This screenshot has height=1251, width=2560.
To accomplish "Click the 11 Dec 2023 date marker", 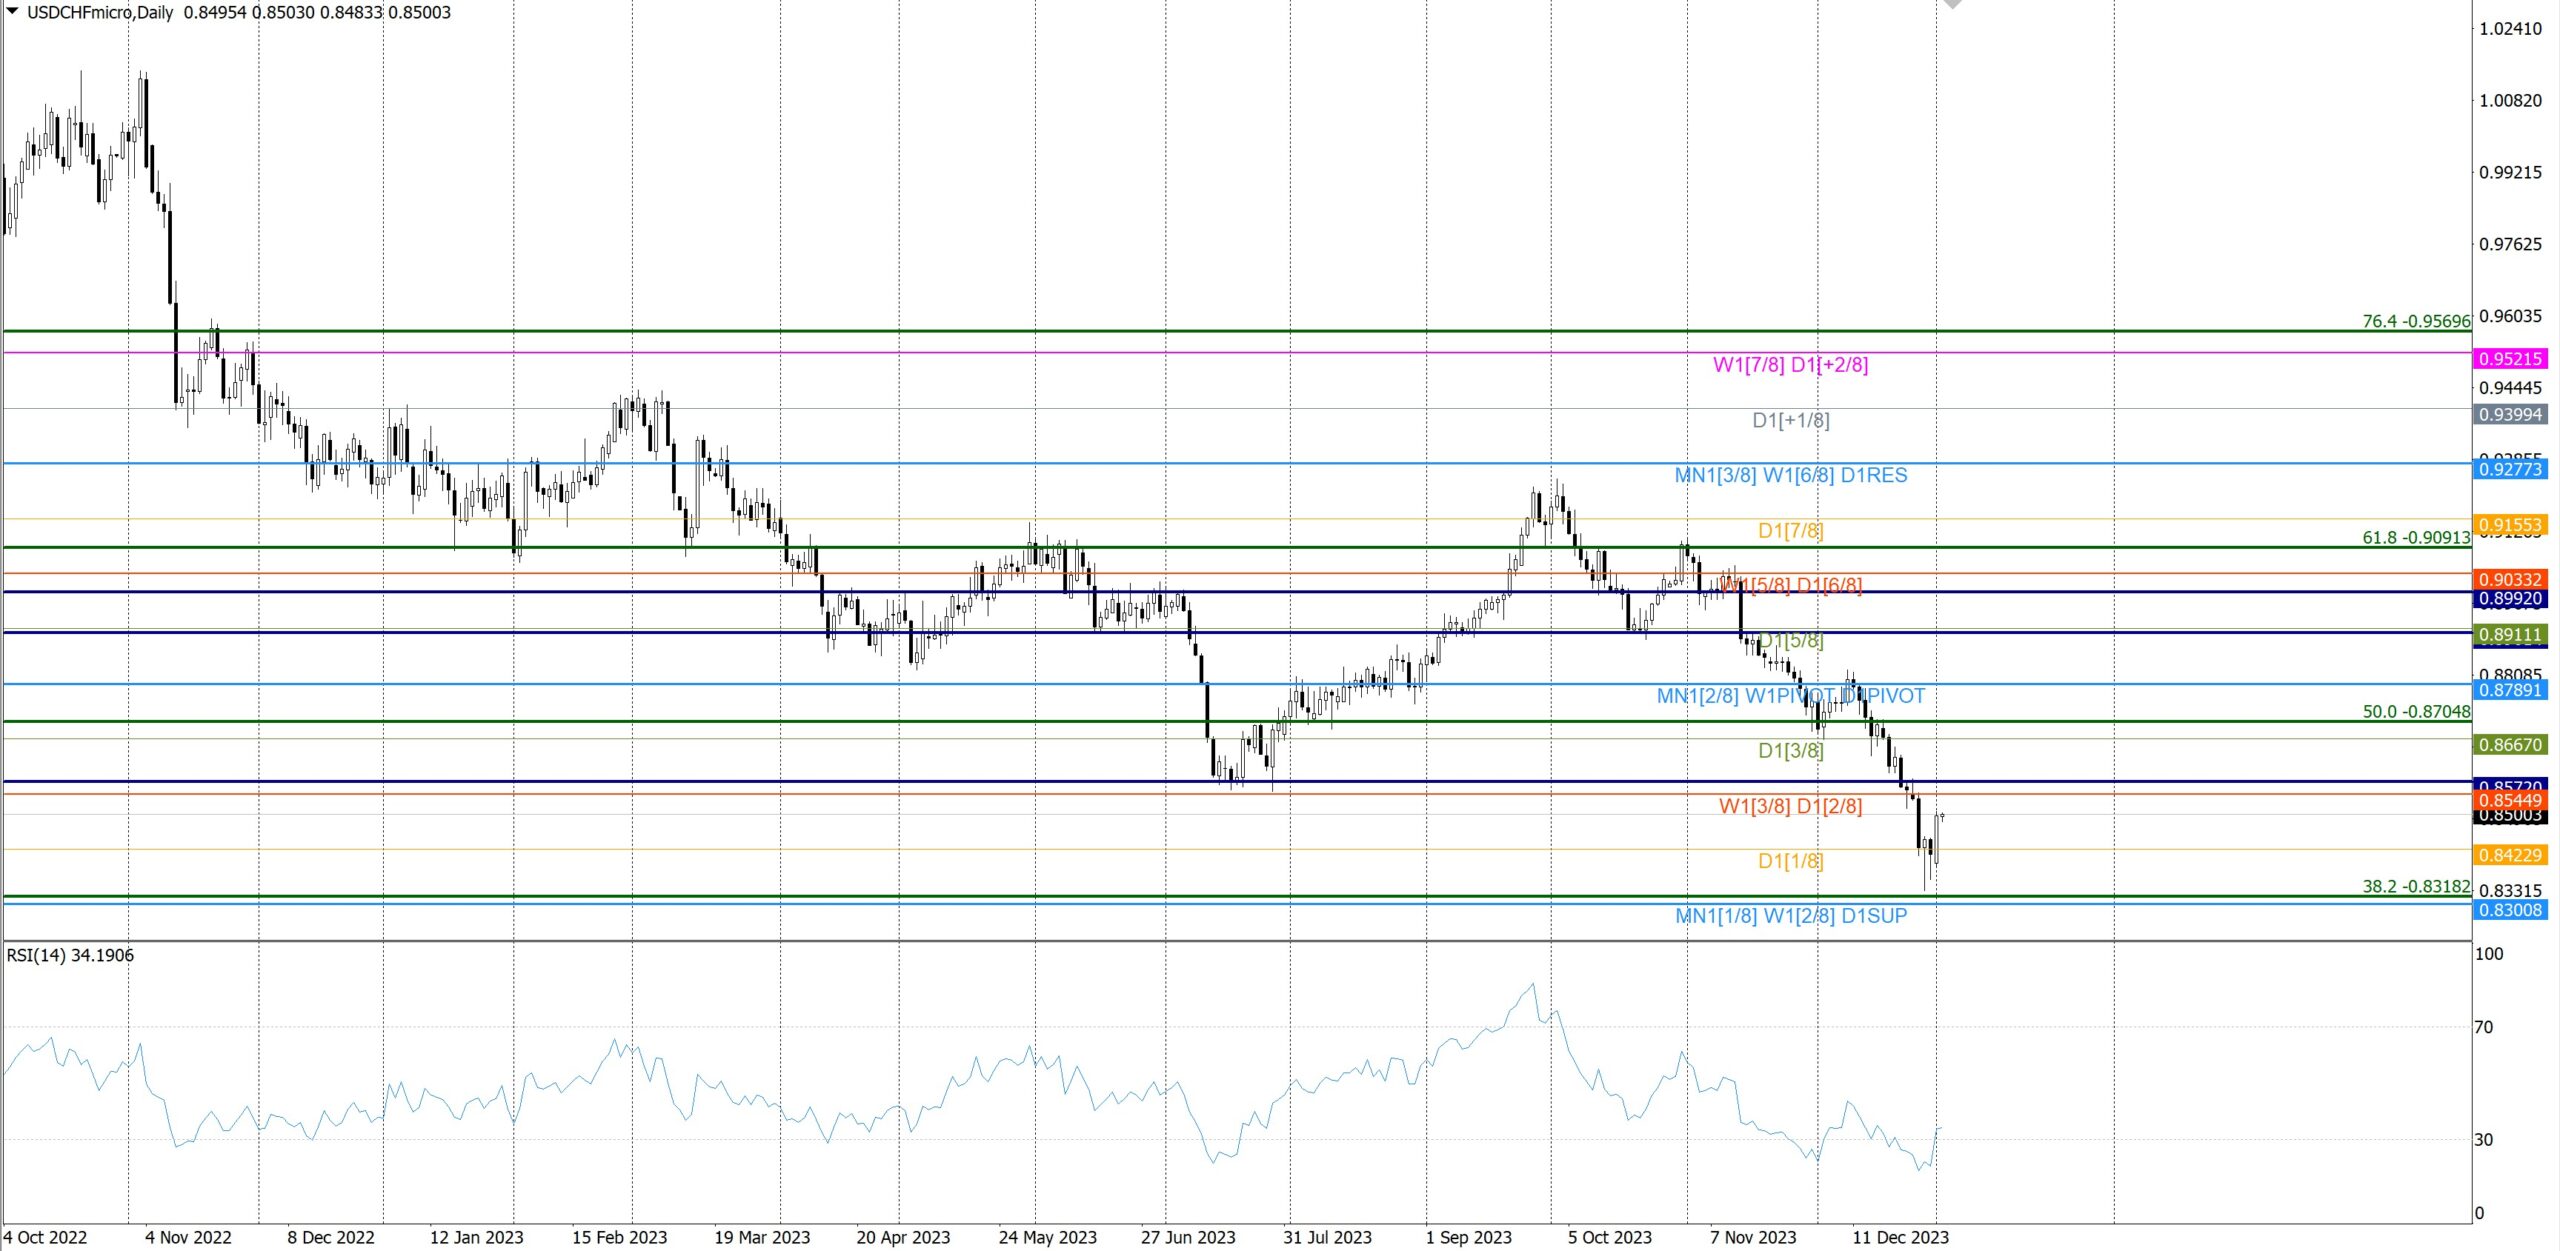I will [1899, 1237].
